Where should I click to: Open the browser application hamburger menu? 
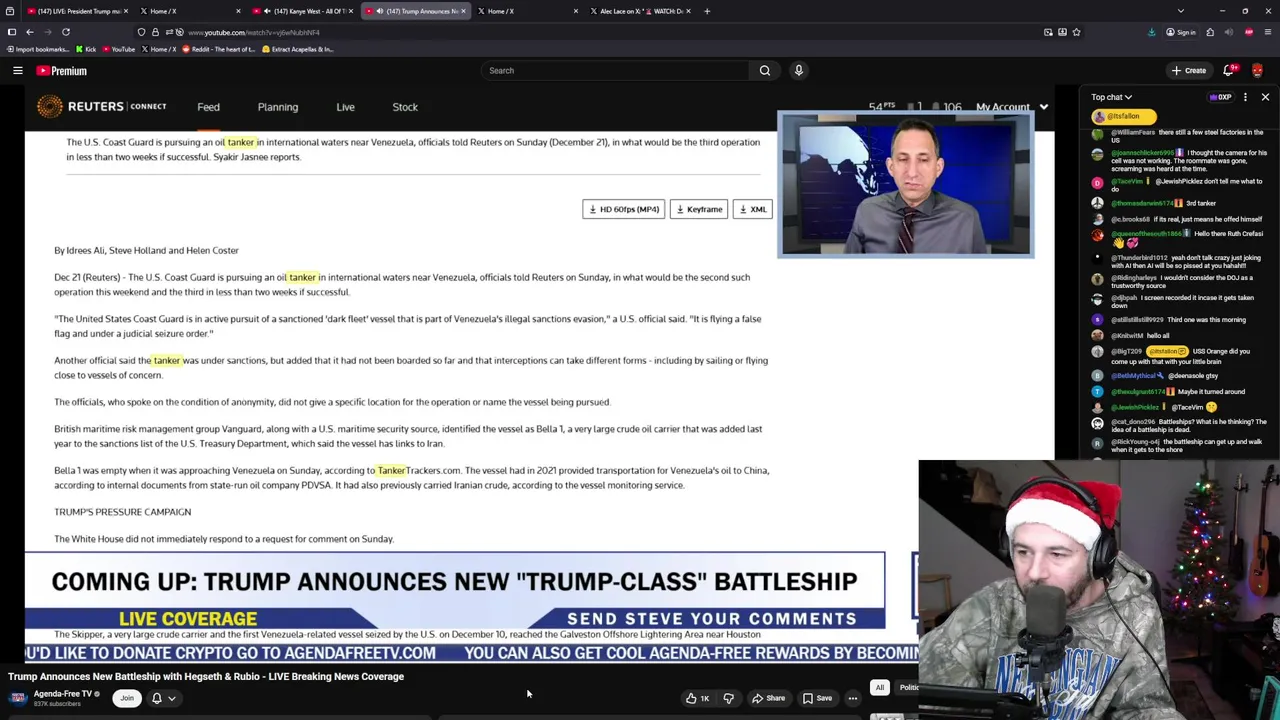[1267, 32]
